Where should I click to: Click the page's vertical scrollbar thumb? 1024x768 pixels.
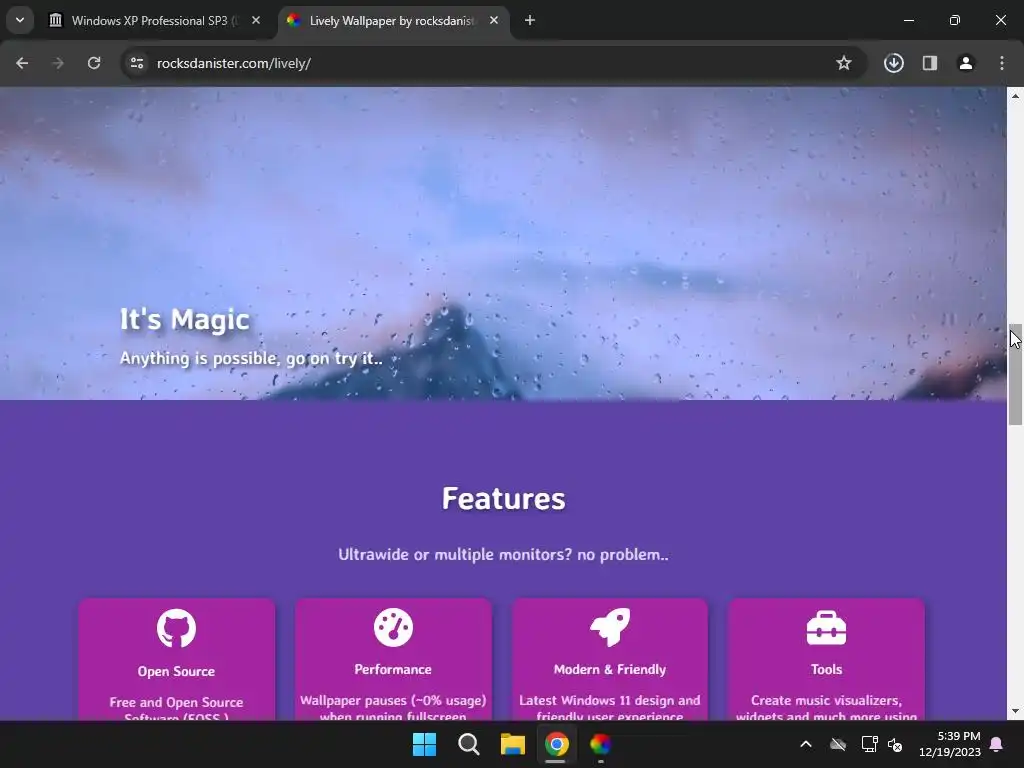pyautogui.click(x=1016, y=374)
